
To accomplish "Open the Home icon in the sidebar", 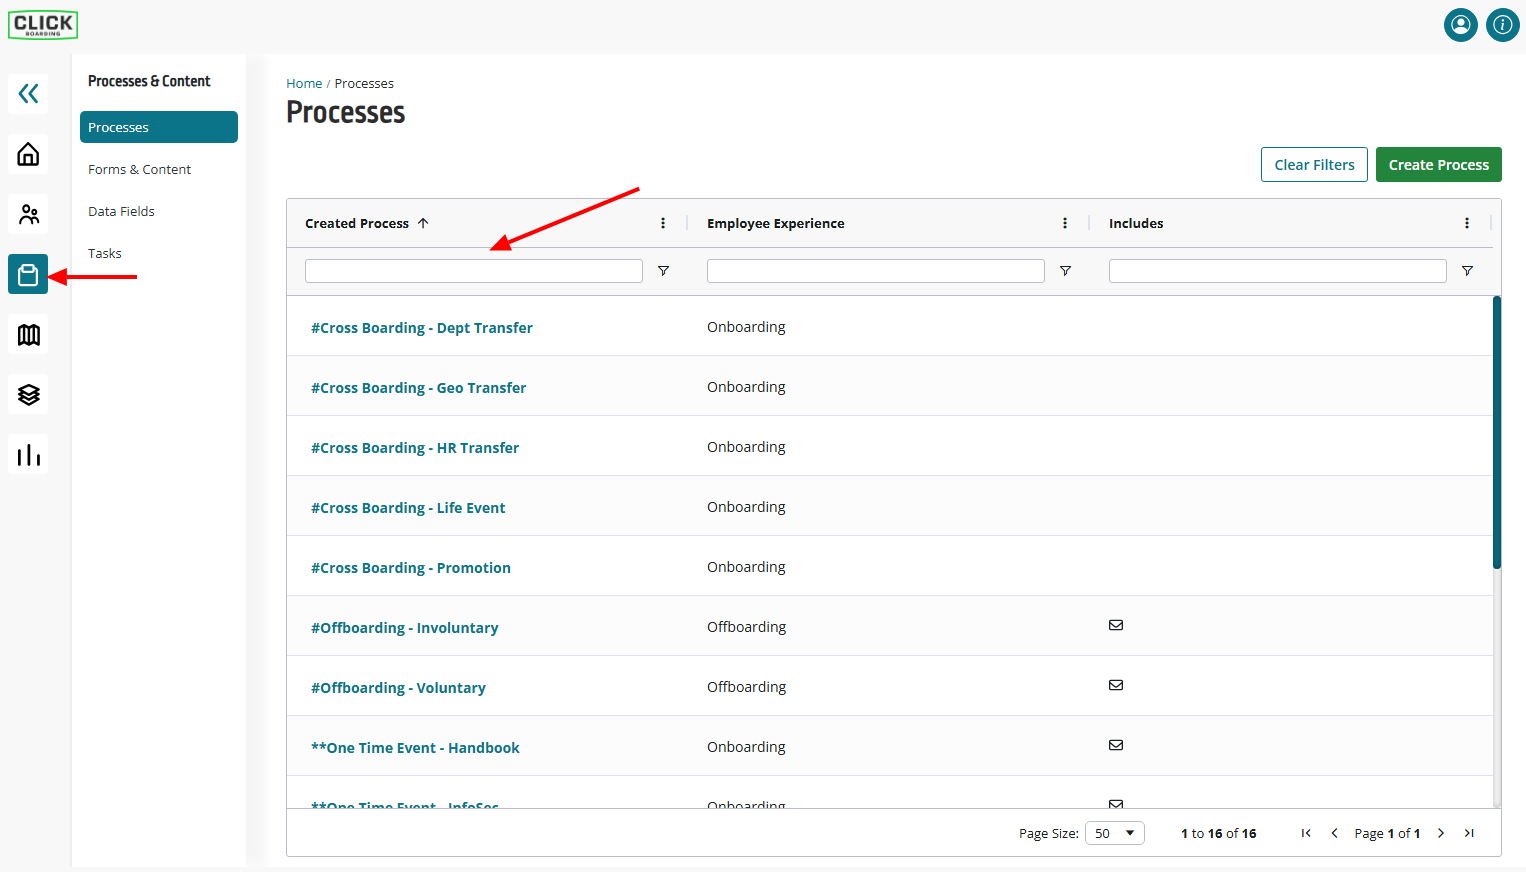I will 27,154.
